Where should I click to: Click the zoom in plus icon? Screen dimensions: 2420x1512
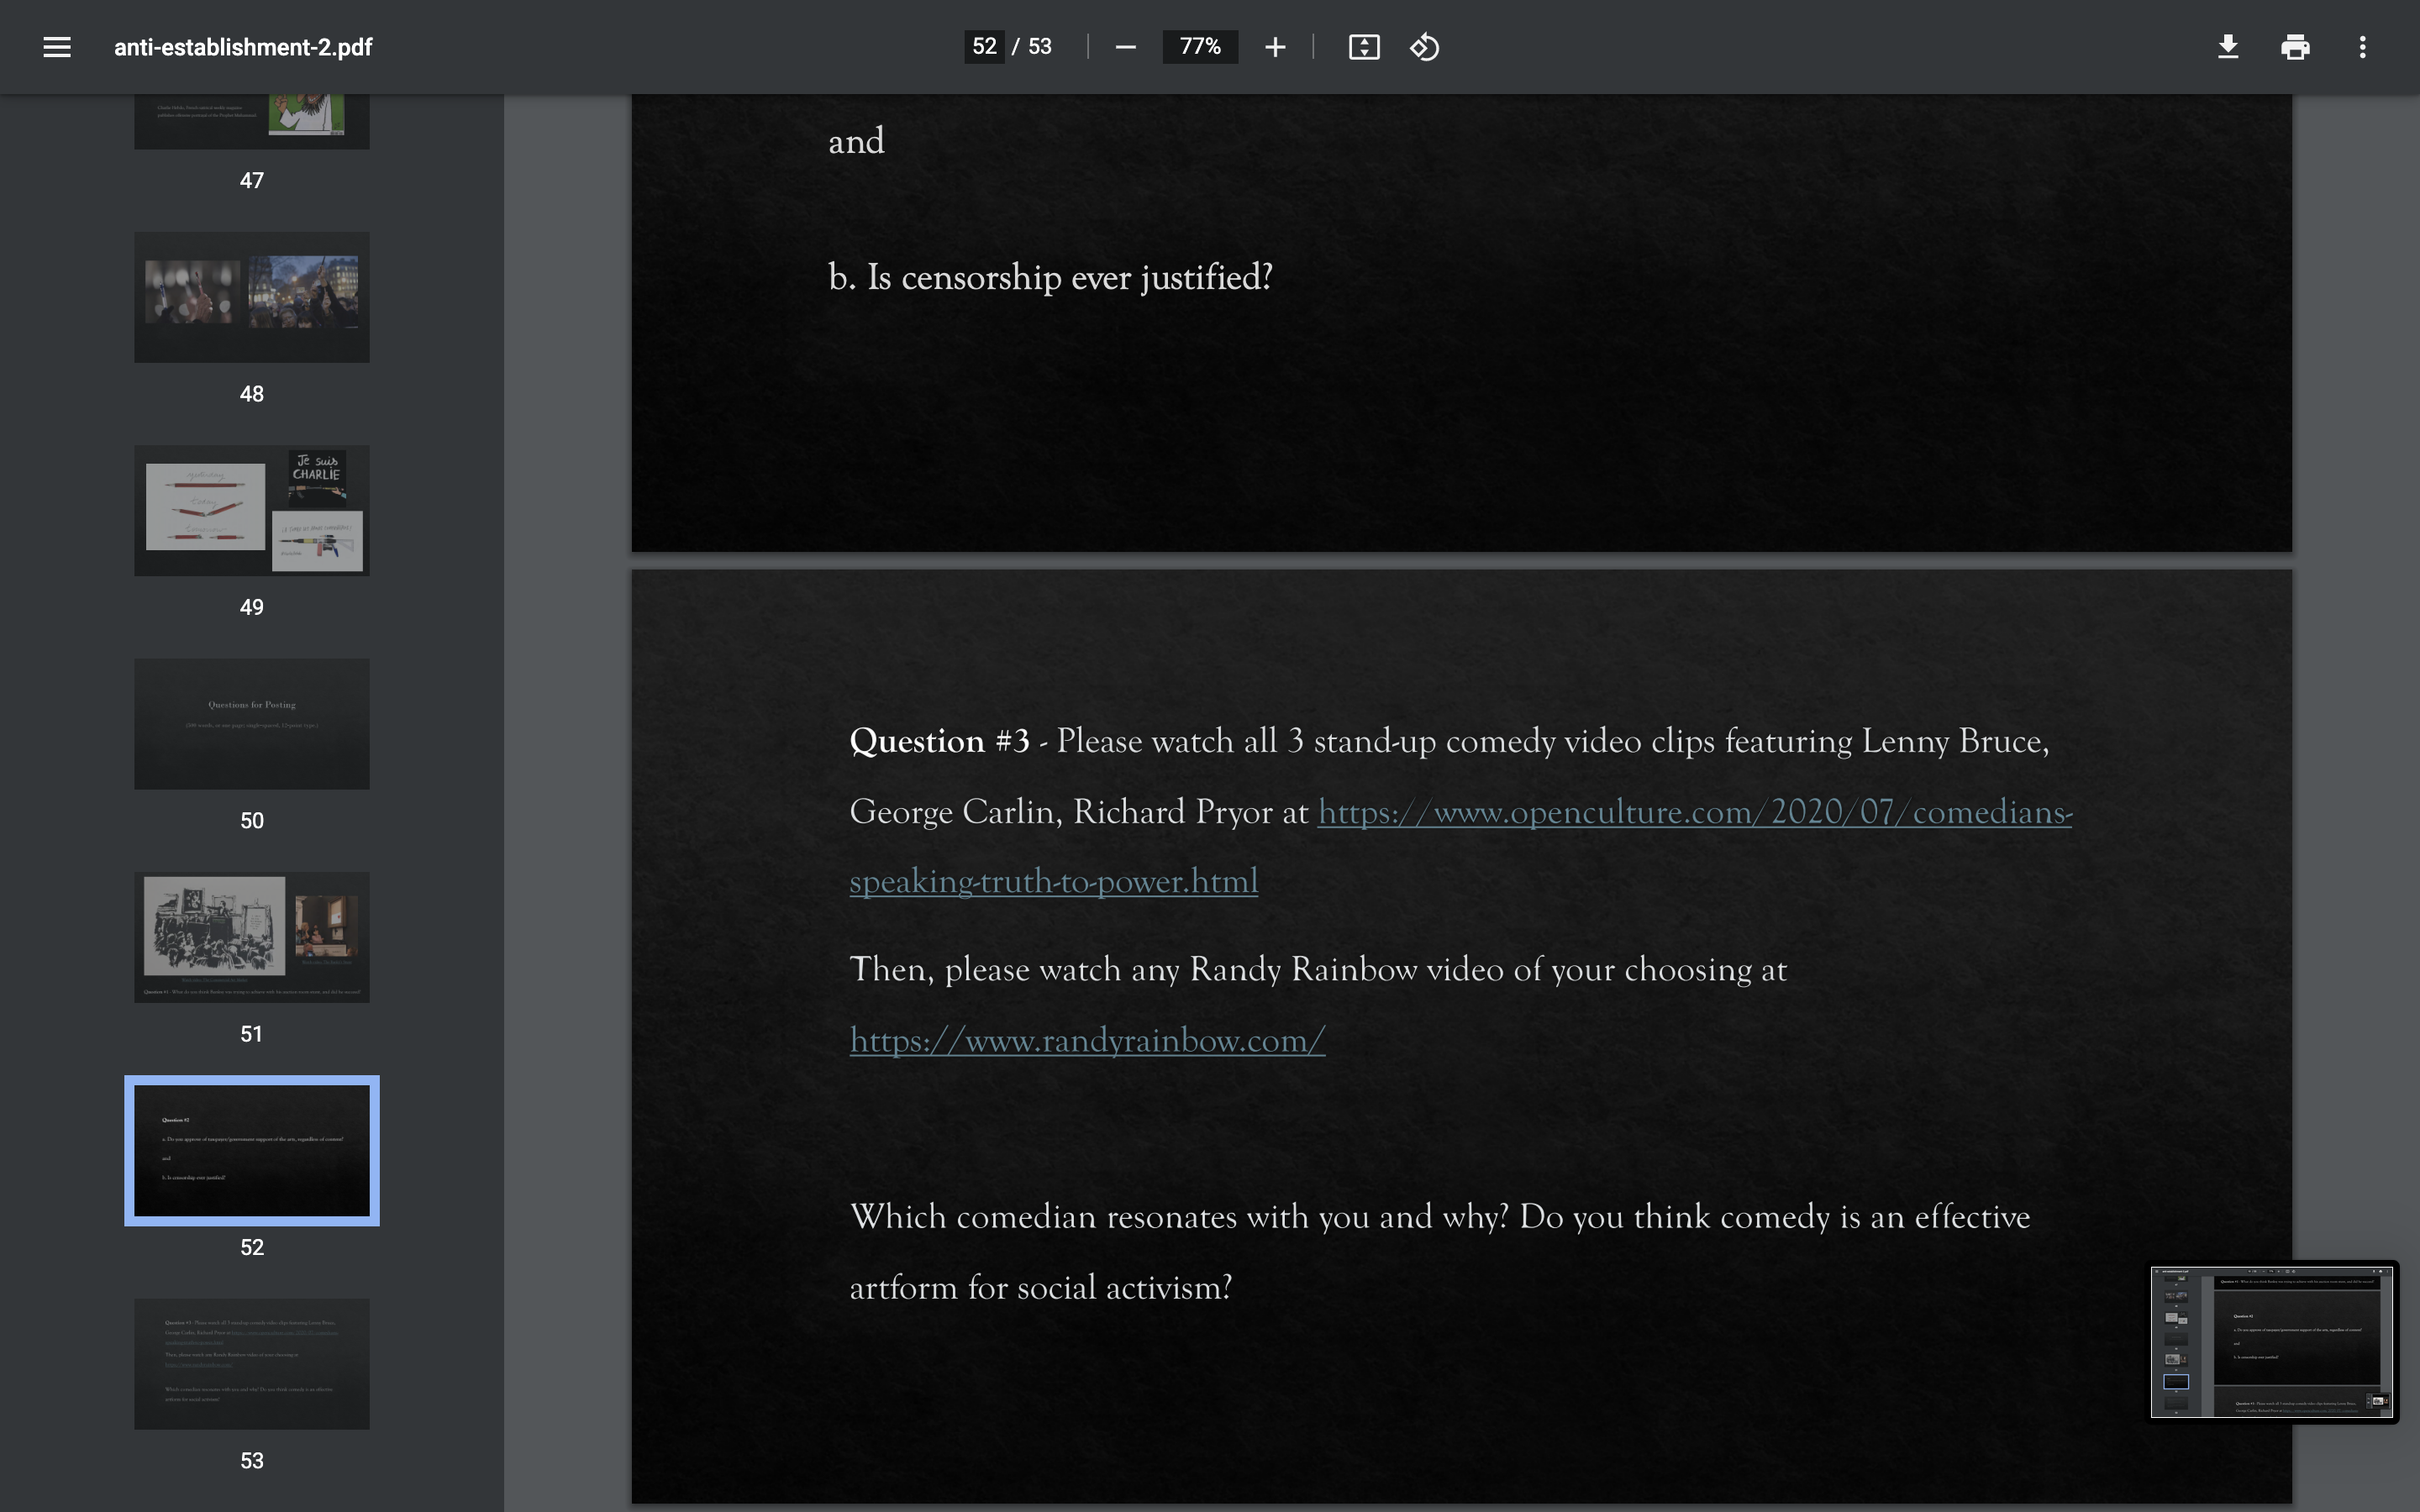[1274, 47]
